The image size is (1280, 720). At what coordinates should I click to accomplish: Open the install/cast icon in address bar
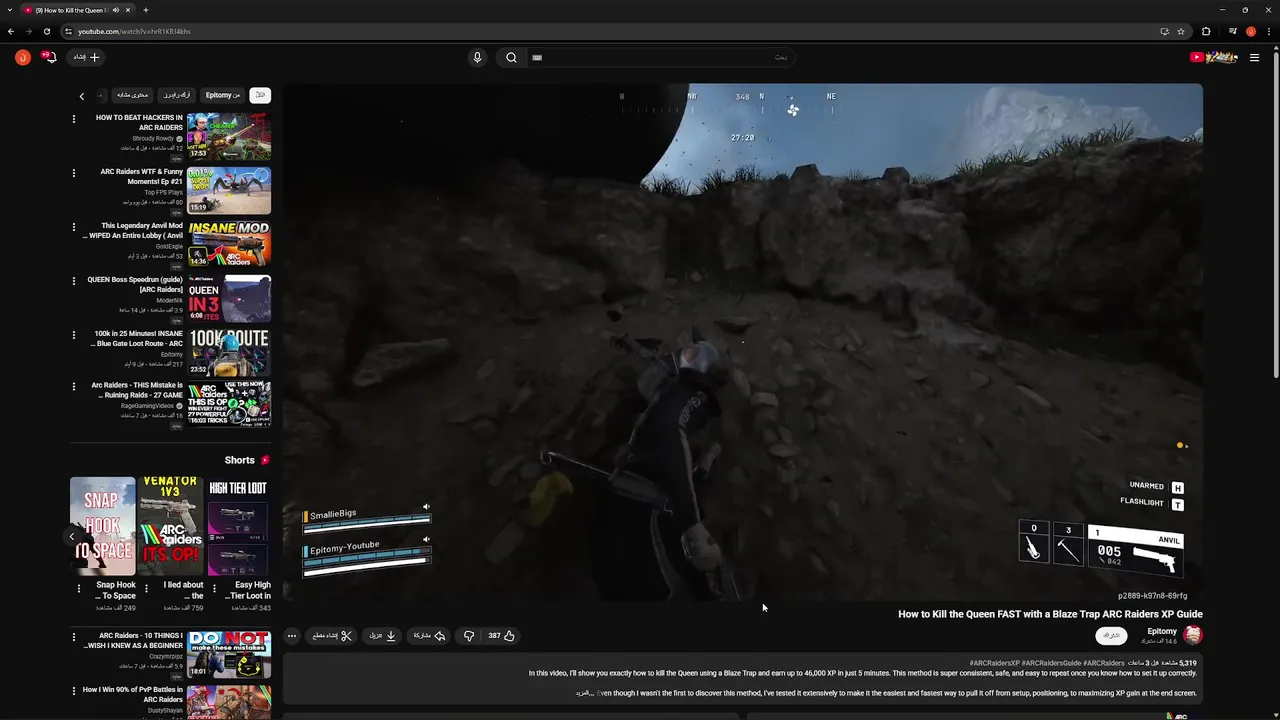(x=1164, y=31)
